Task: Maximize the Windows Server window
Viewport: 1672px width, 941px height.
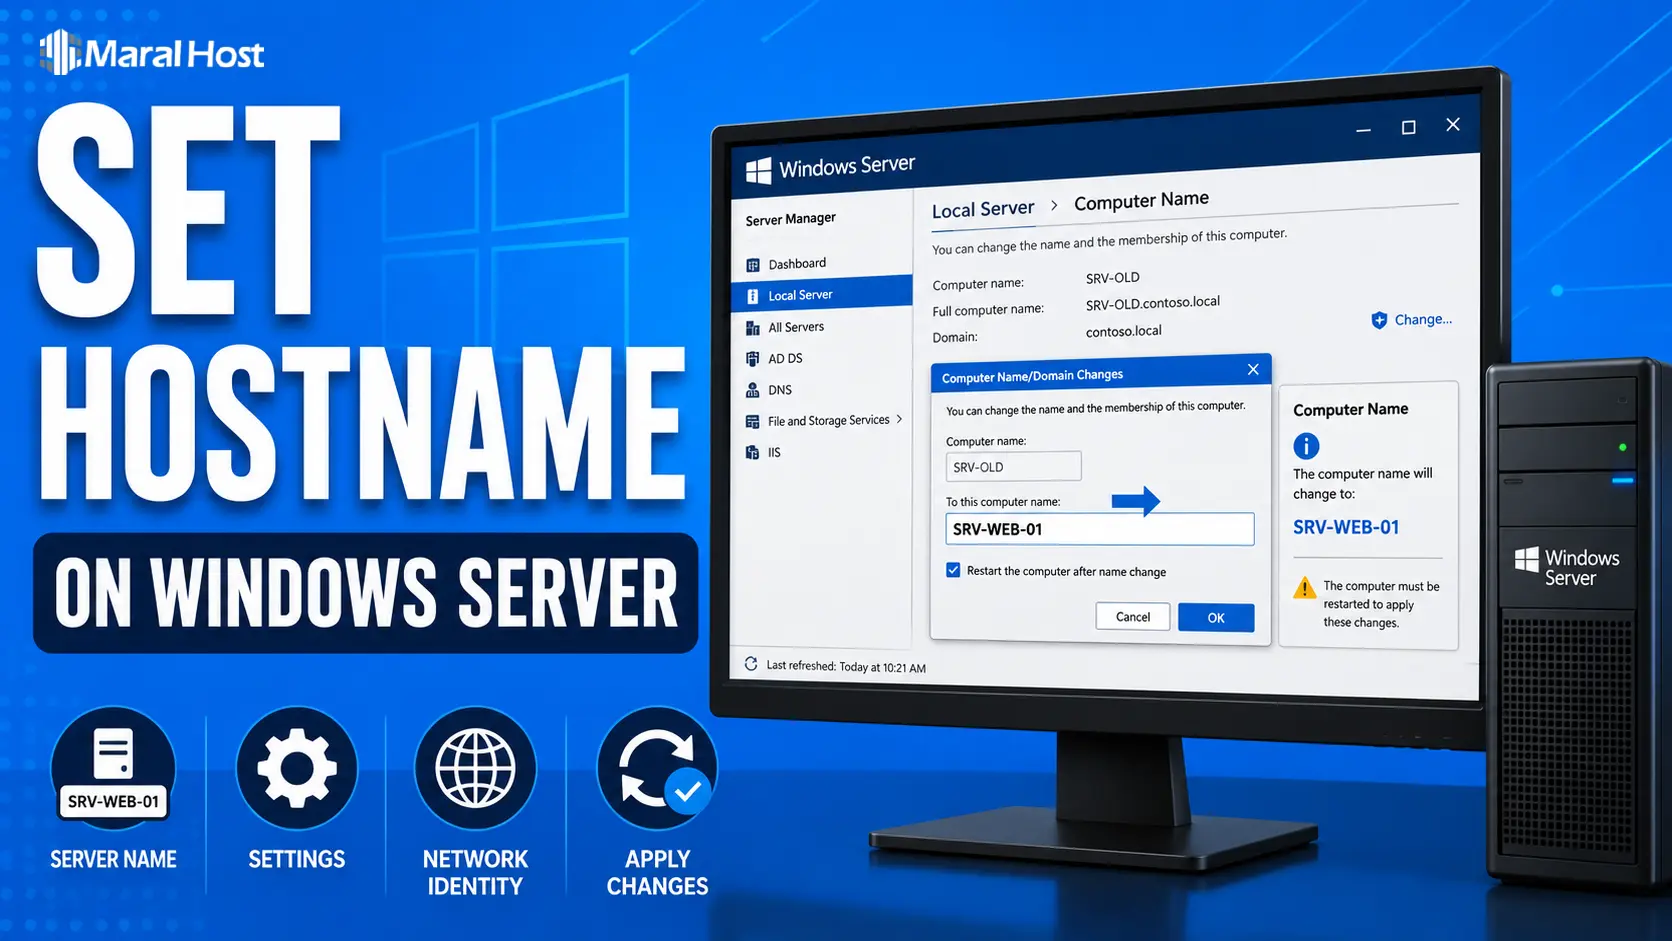Action: tap(1408, 127)
